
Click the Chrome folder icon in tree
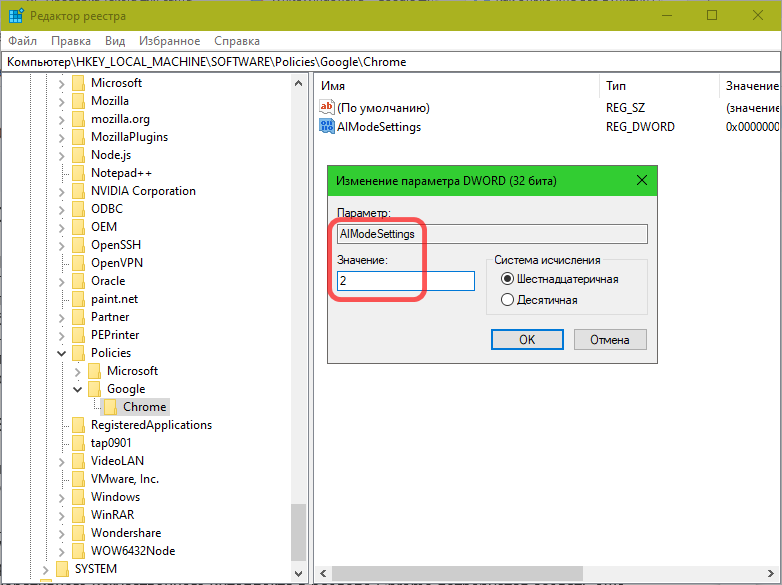click(x=111, y=407)
